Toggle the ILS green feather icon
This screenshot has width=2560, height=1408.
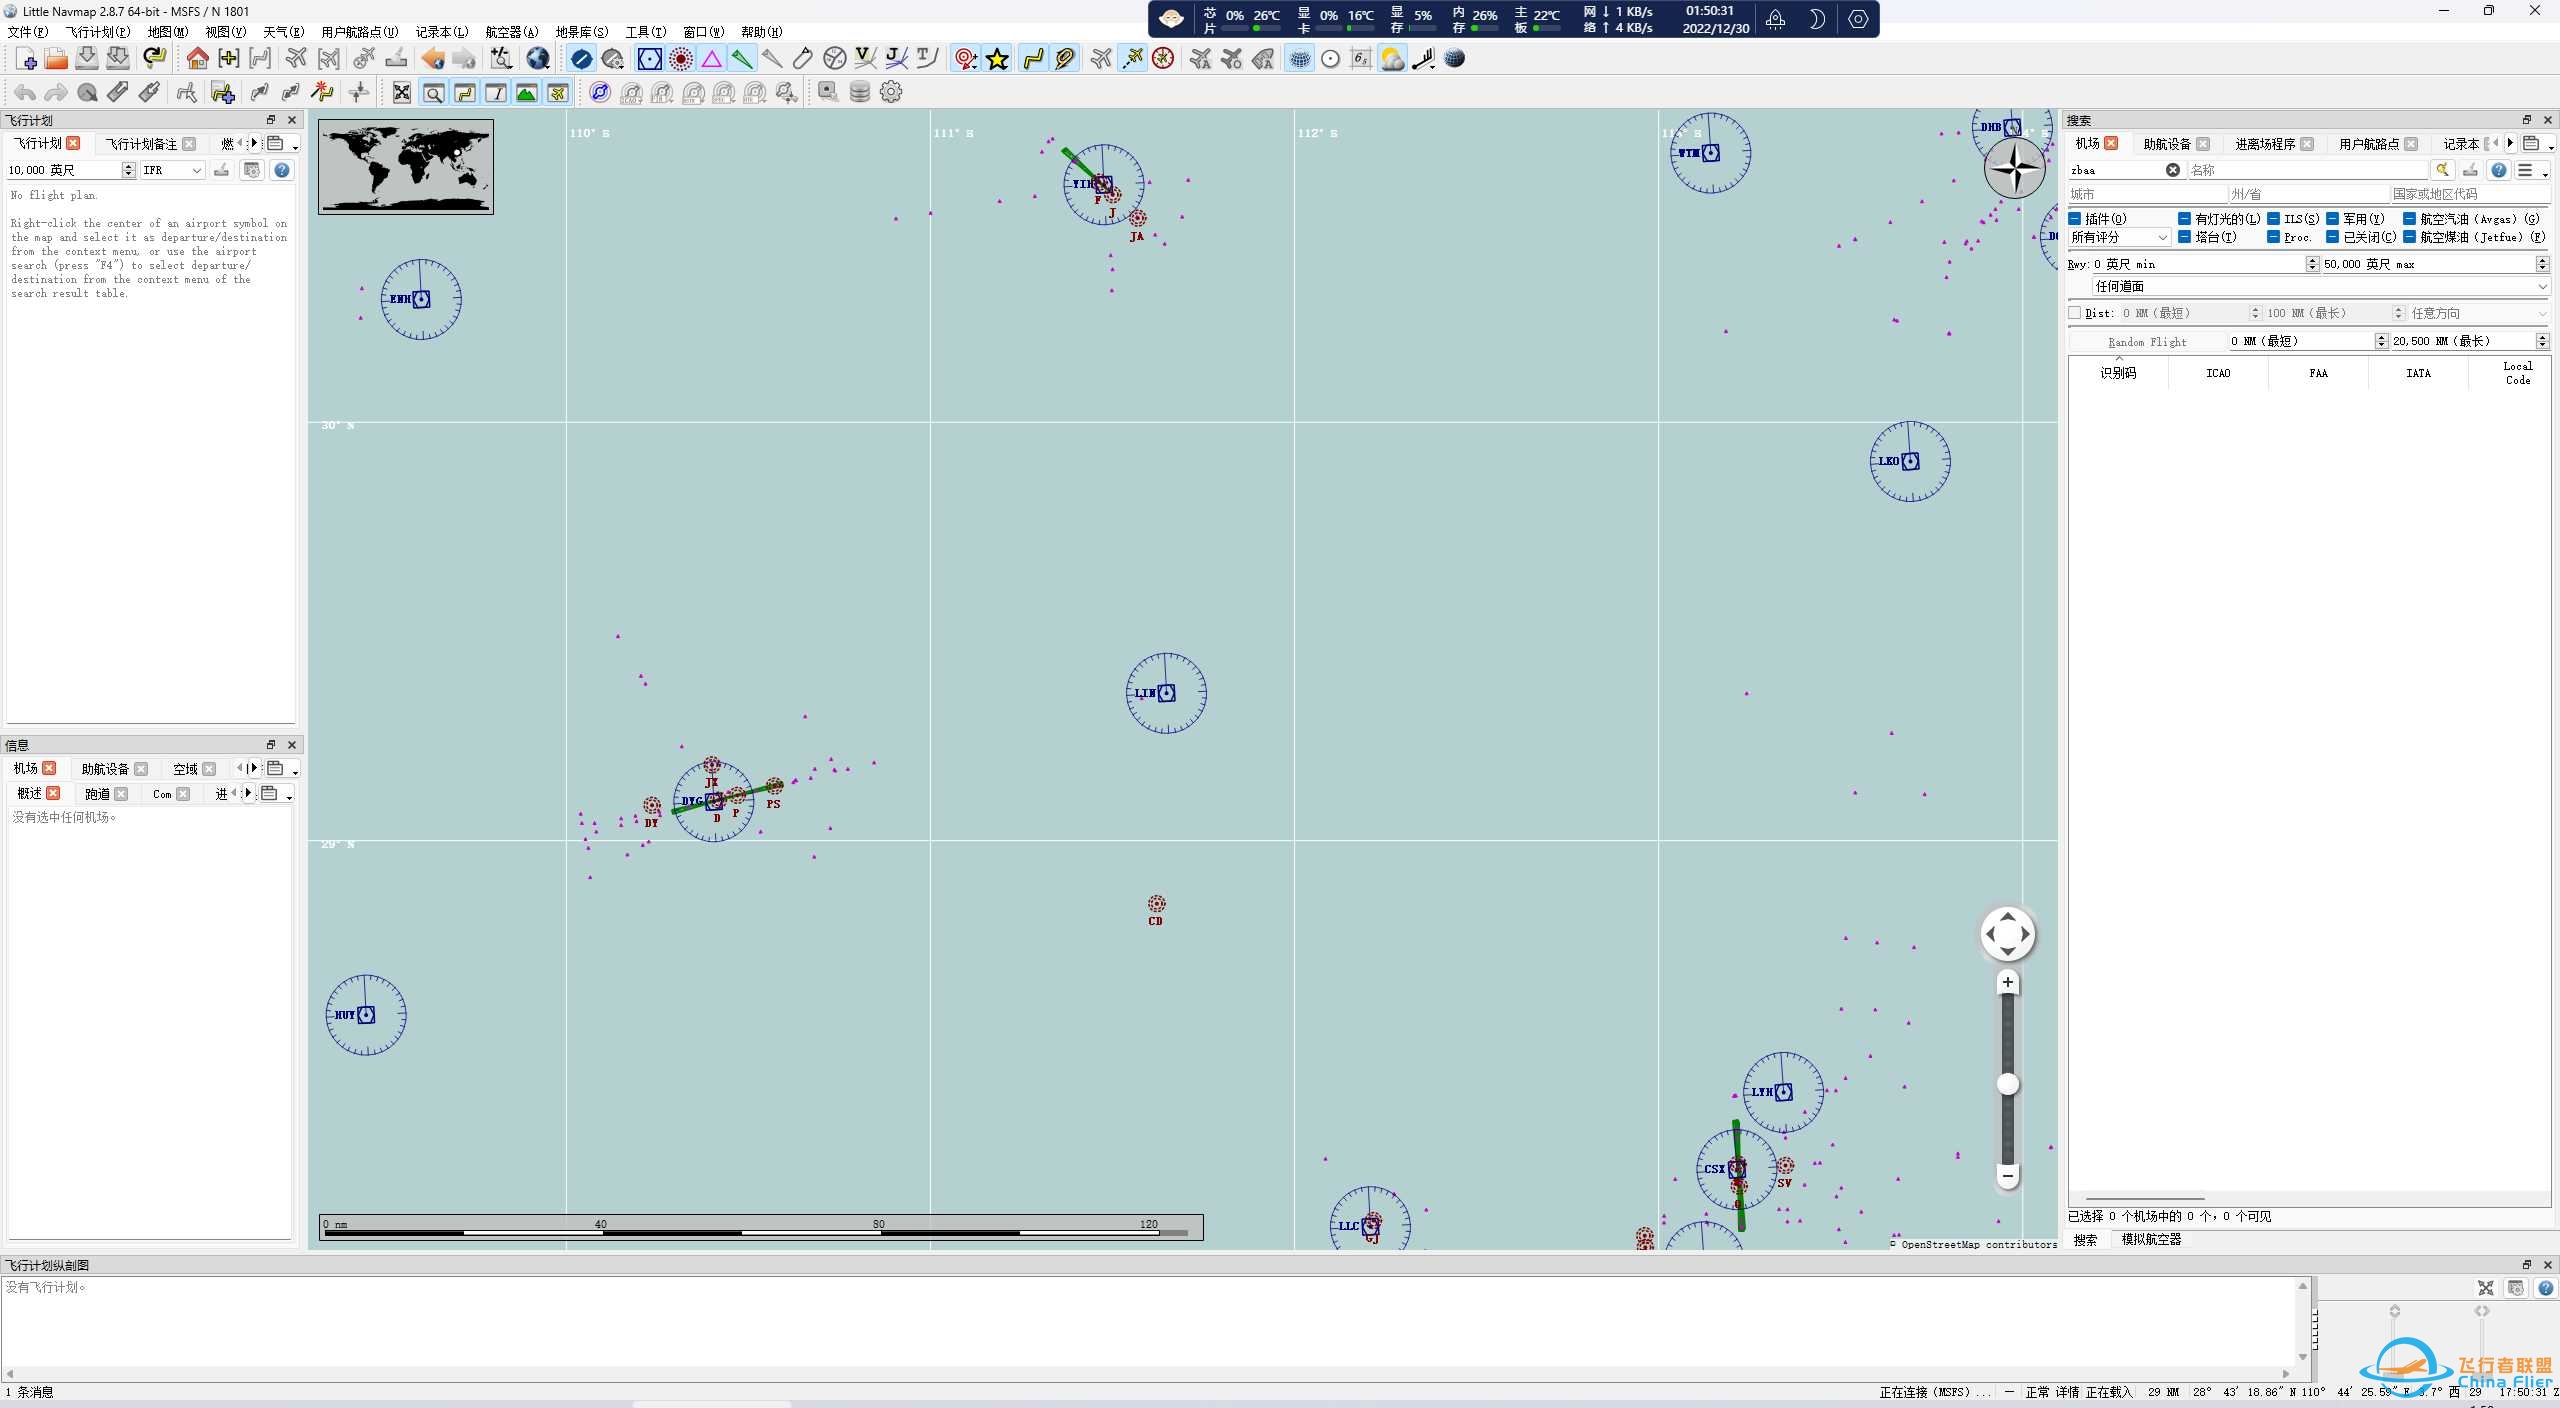(x=742, y=59)
